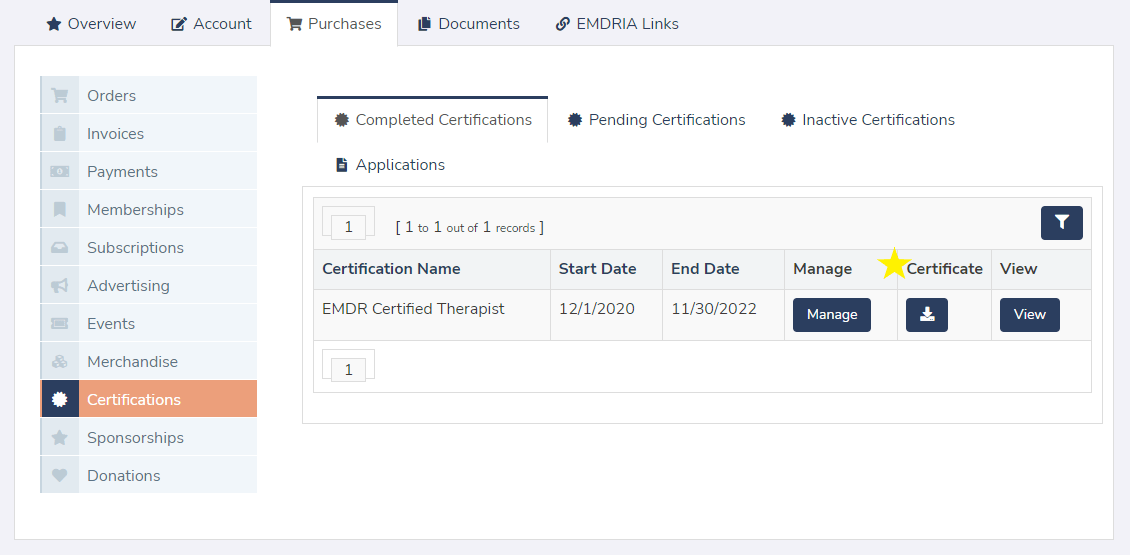Viewport: 1130px width, 555px height.
Task: Select page 1 in the top pagination
Action: click(x=349, y=227)
